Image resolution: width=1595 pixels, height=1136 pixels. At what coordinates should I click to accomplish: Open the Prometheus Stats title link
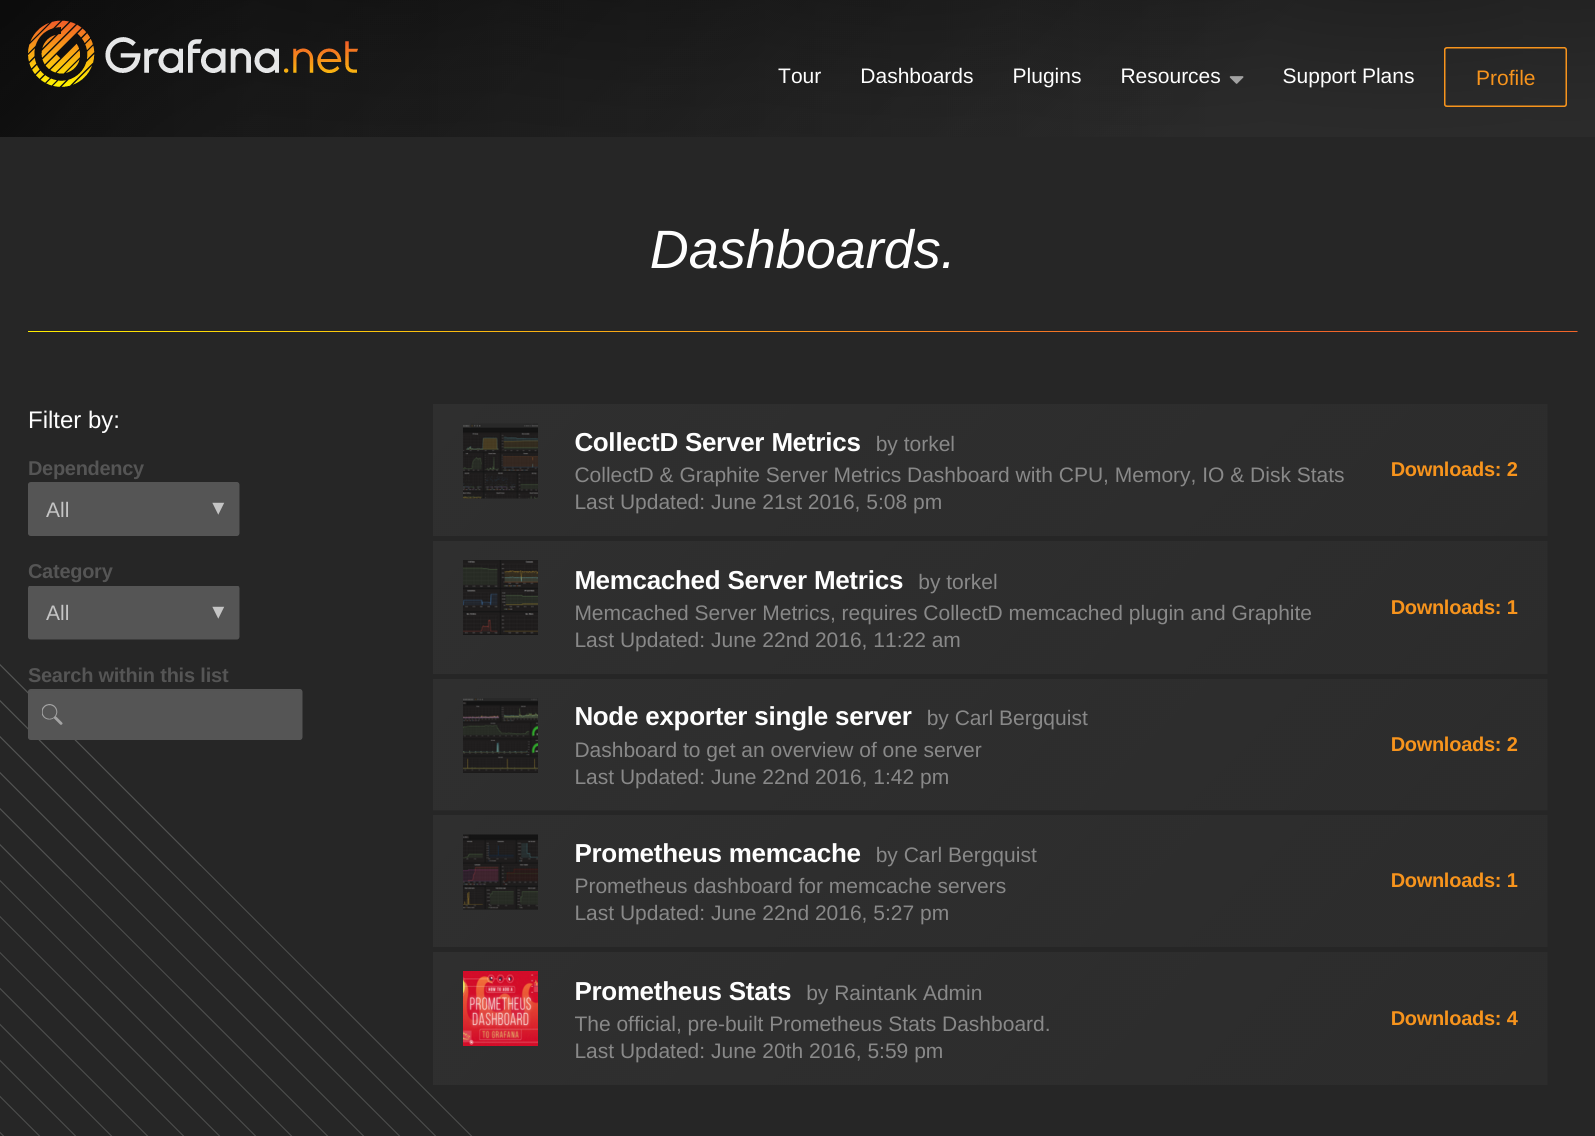coord(682,991)
